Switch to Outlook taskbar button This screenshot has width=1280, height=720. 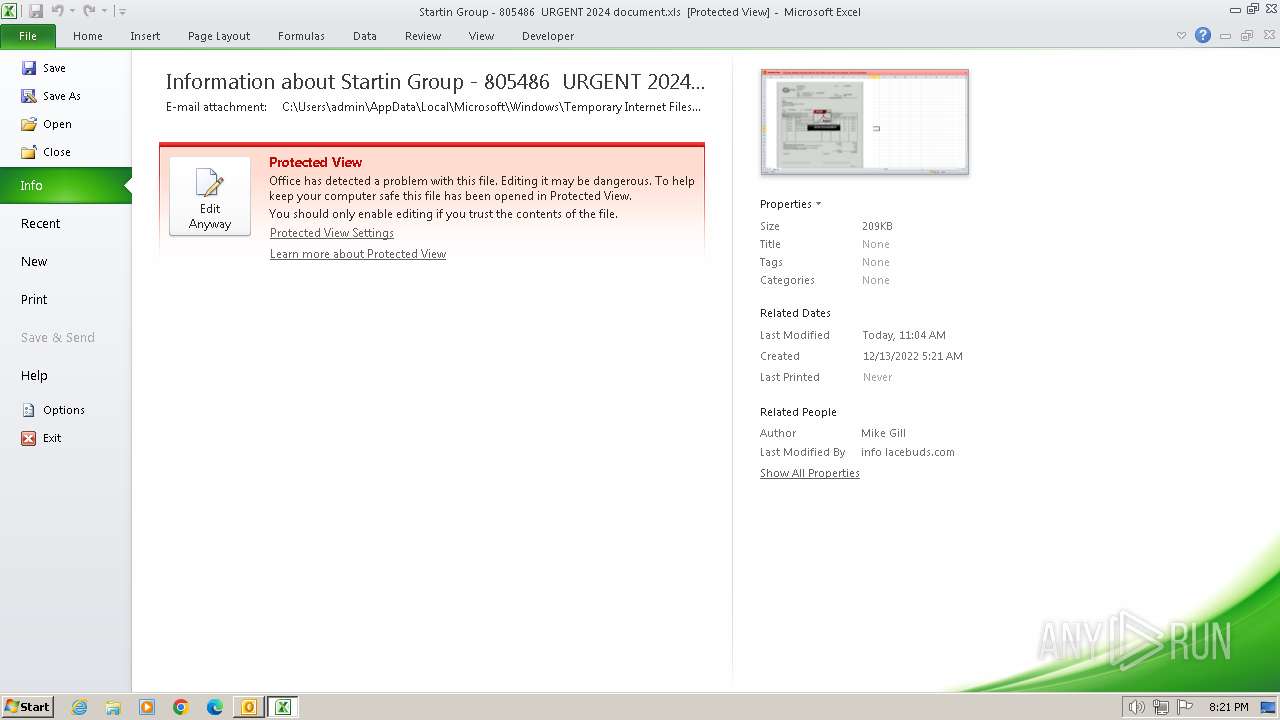249,707
